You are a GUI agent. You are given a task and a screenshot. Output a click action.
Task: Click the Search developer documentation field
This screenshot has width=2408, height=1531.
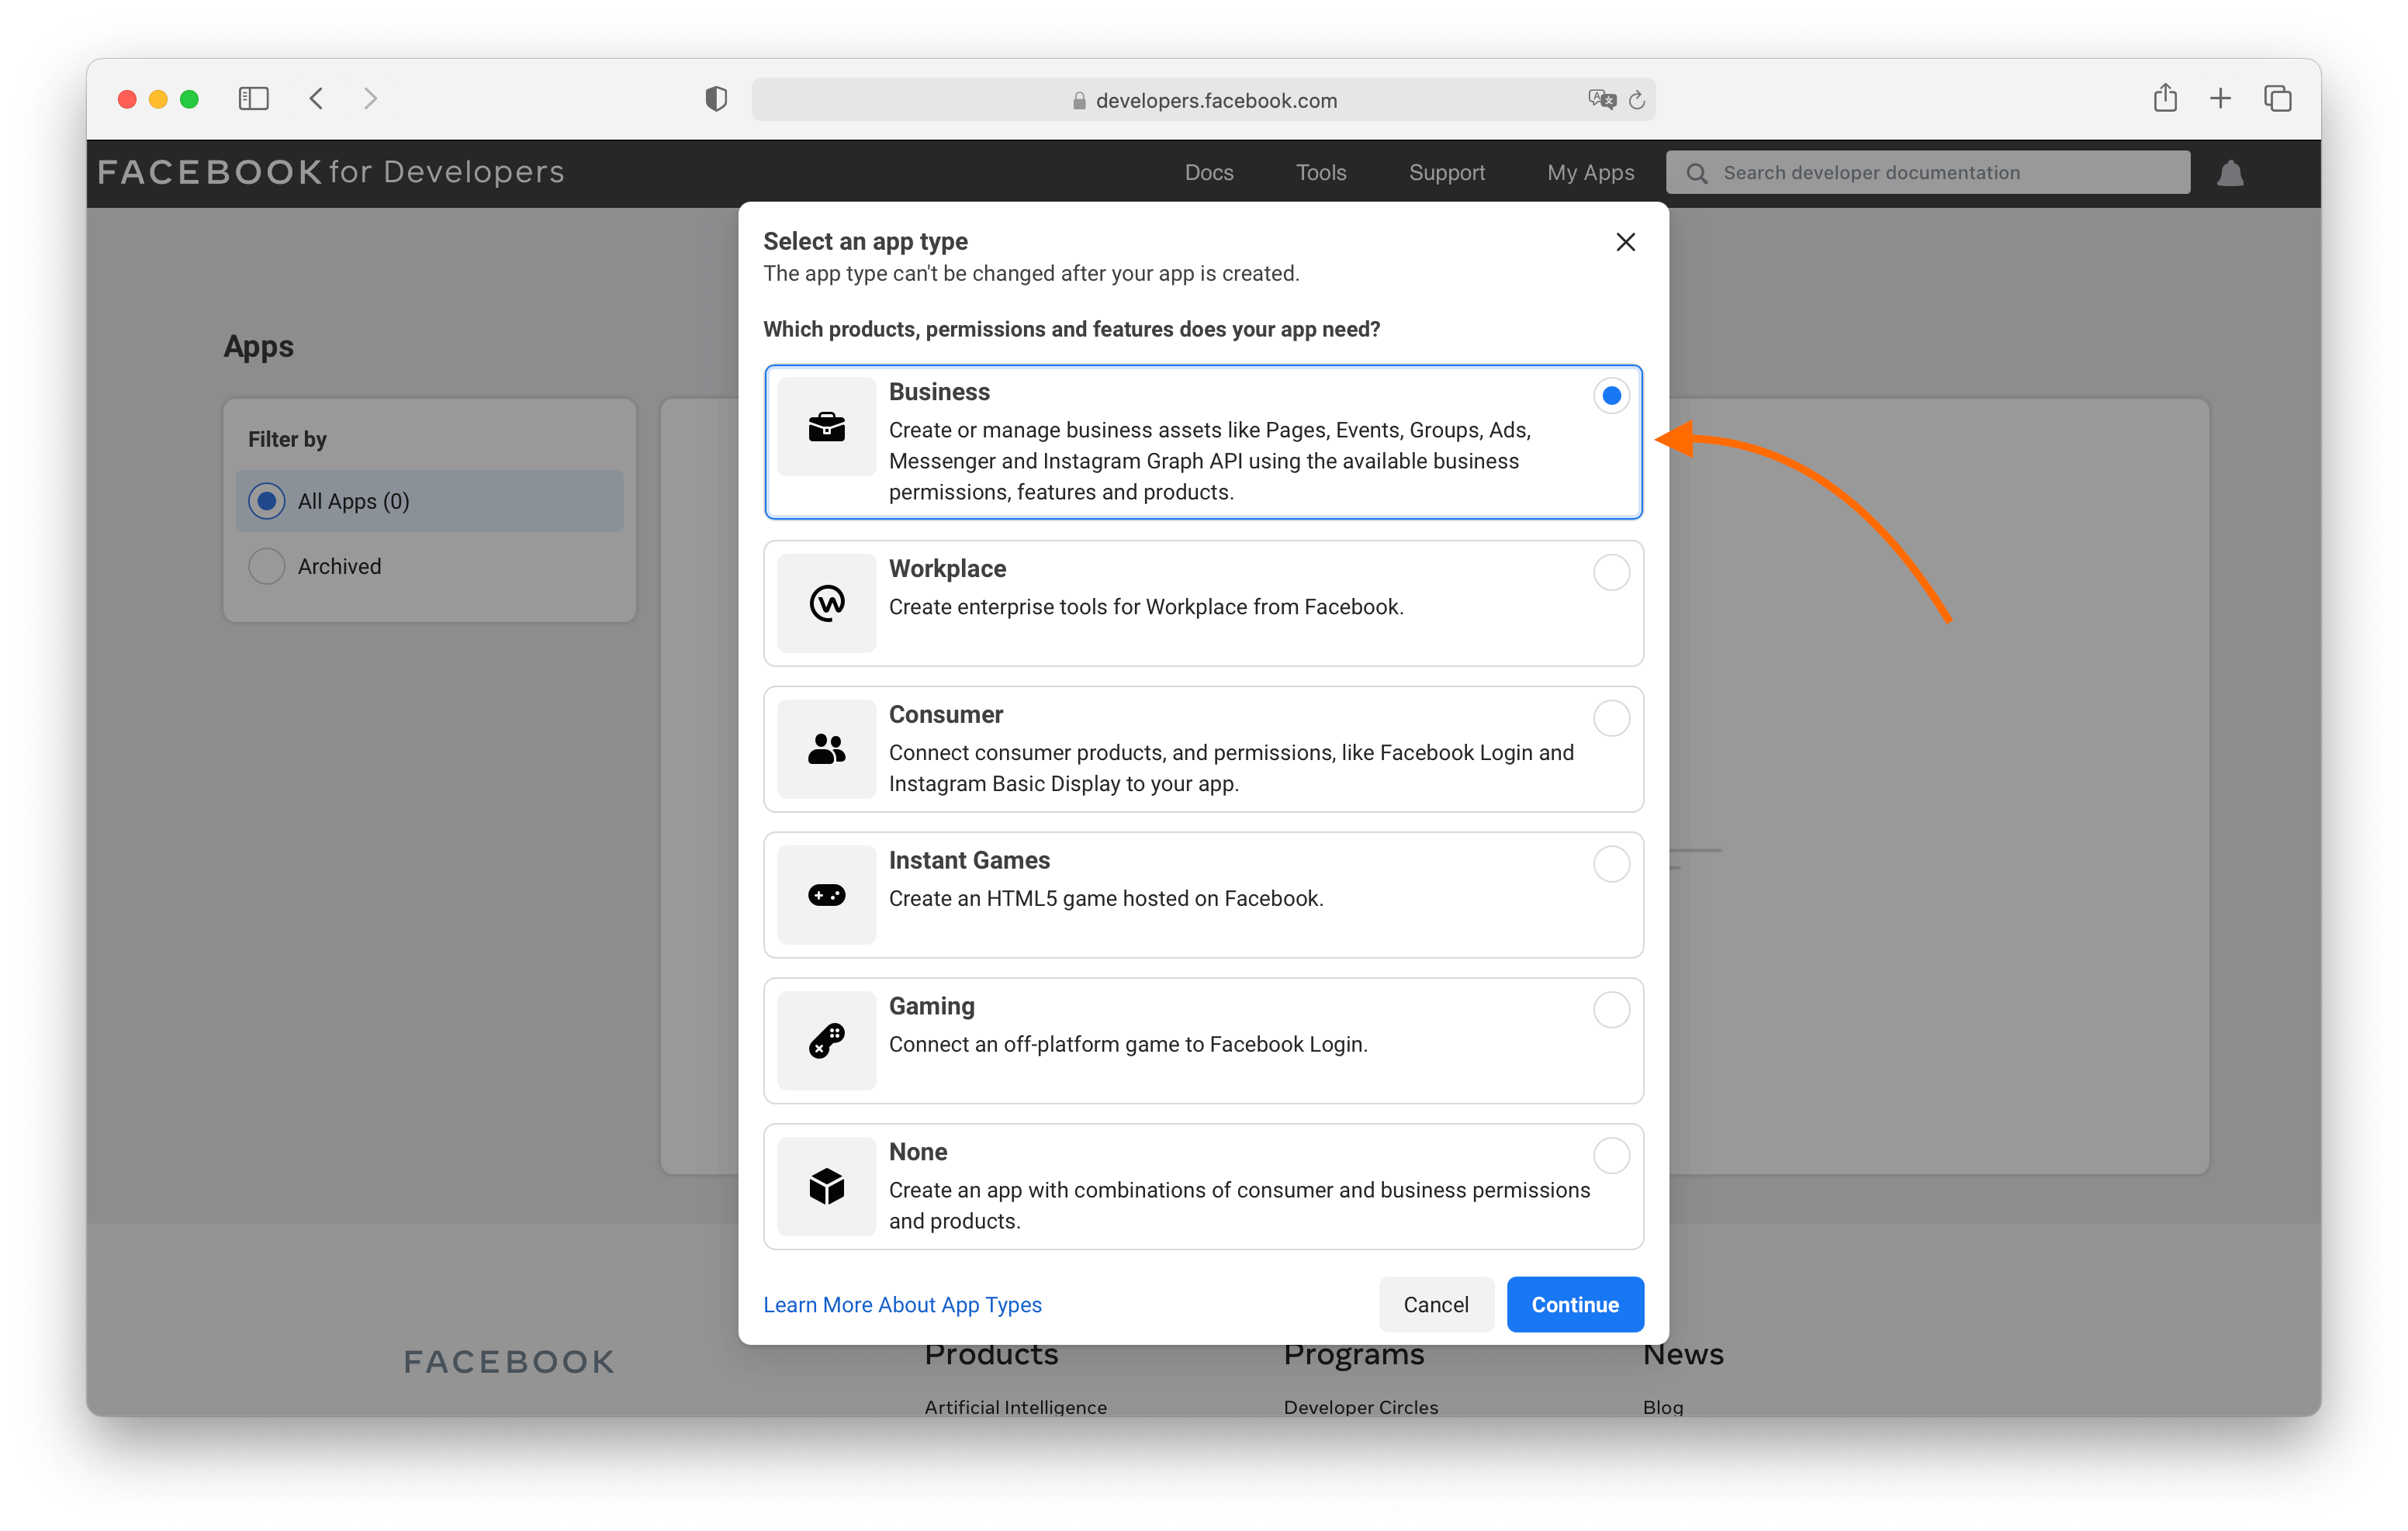(x=1928, y=173)
